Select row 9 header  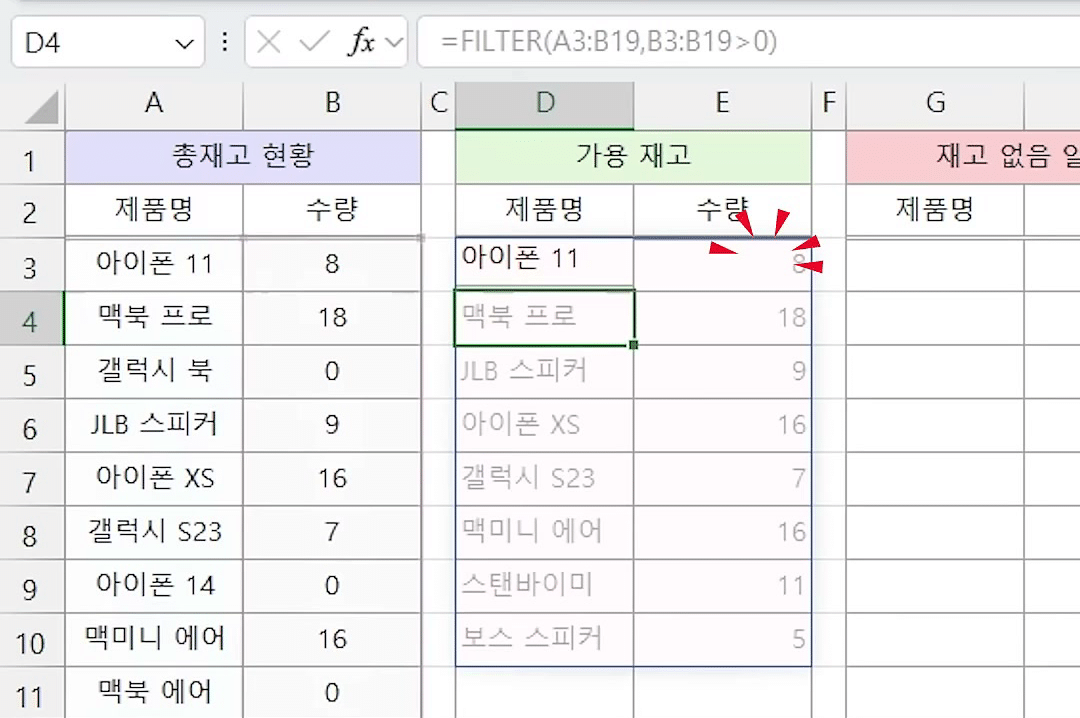[32, 587]
